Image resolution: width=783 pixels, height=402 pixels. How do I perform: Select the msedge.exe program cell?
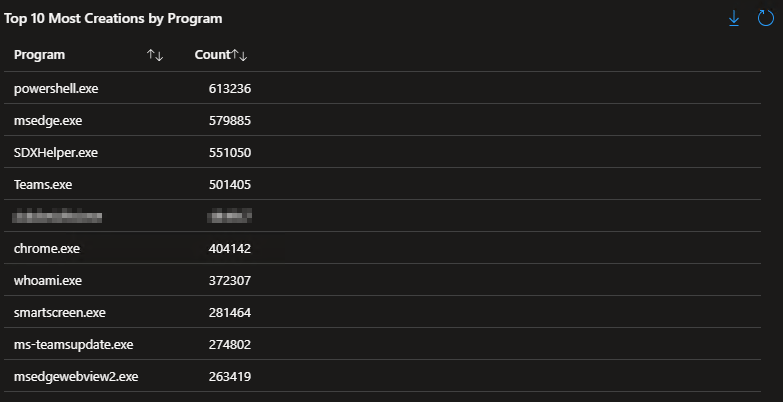[48, 120]
